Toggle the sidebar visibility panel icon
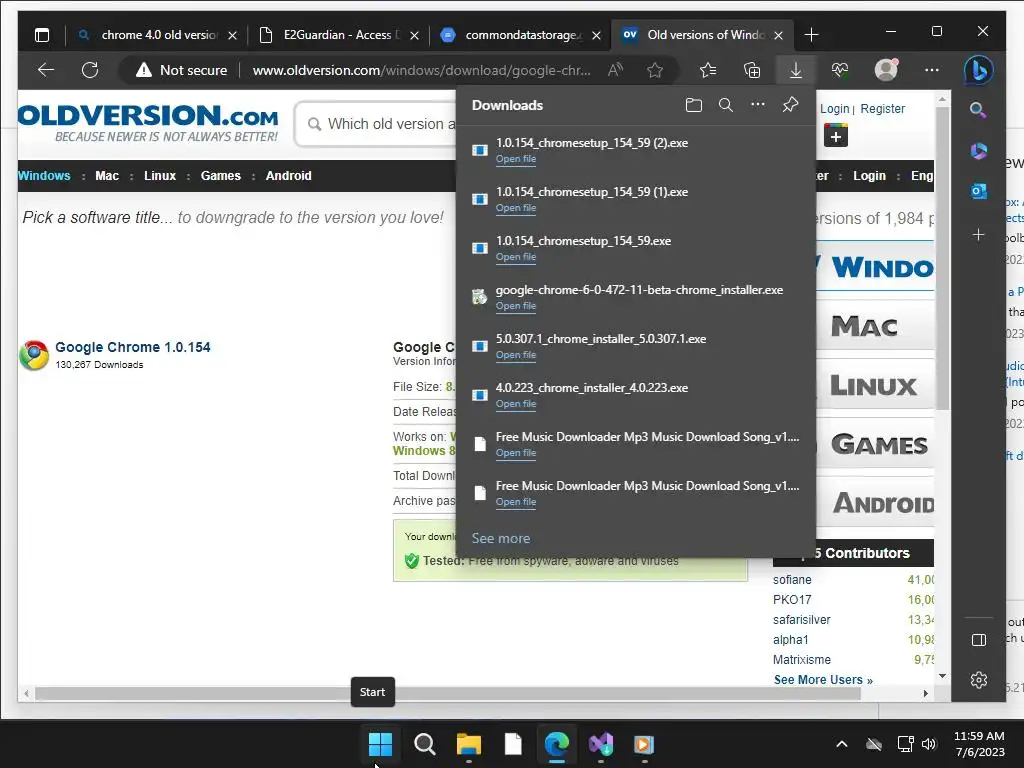Viewport: 1024px width, 768px height. click(978, 640)
